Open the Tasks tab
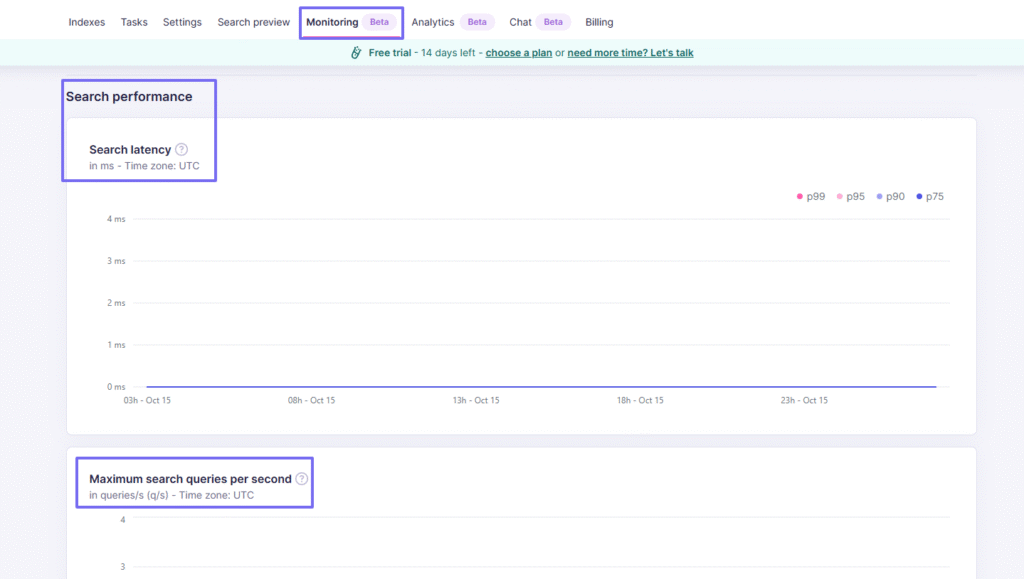This screenshot has height=579, width=1024. coord(134,21)
